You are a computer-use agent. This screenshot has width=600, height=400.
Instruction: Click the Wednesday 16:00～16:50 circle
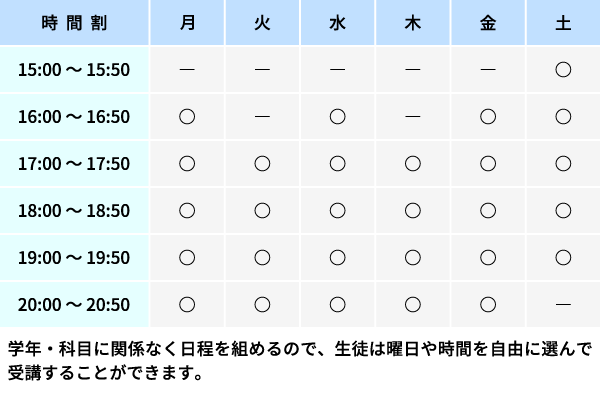[x=337, y=116]
